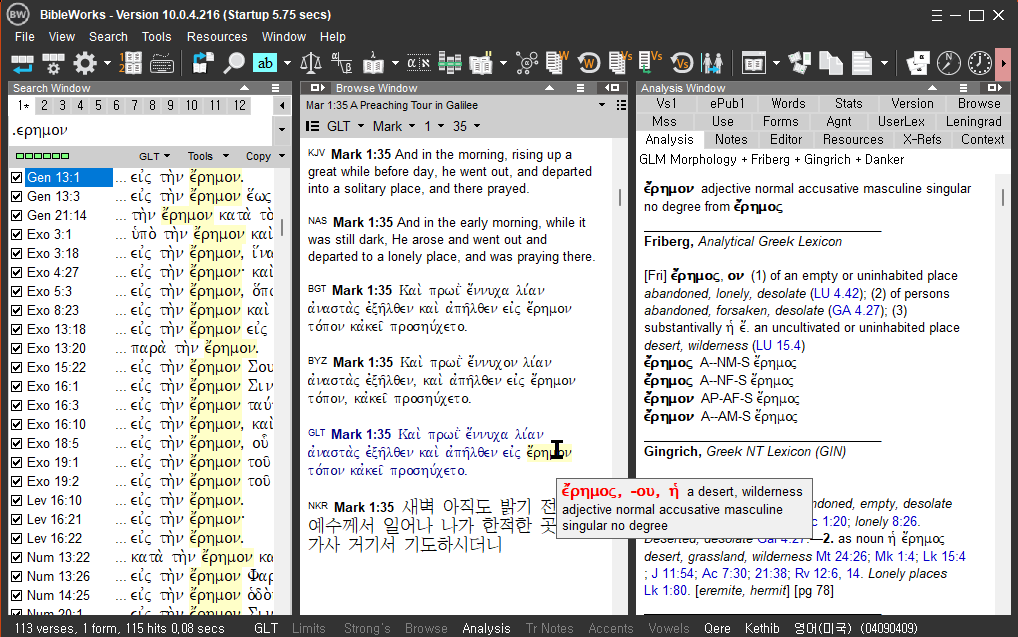This screenshot has height=637, width=1018.
Task: Follow the LU 15.4 reference link
Action: tap(780, 345)
